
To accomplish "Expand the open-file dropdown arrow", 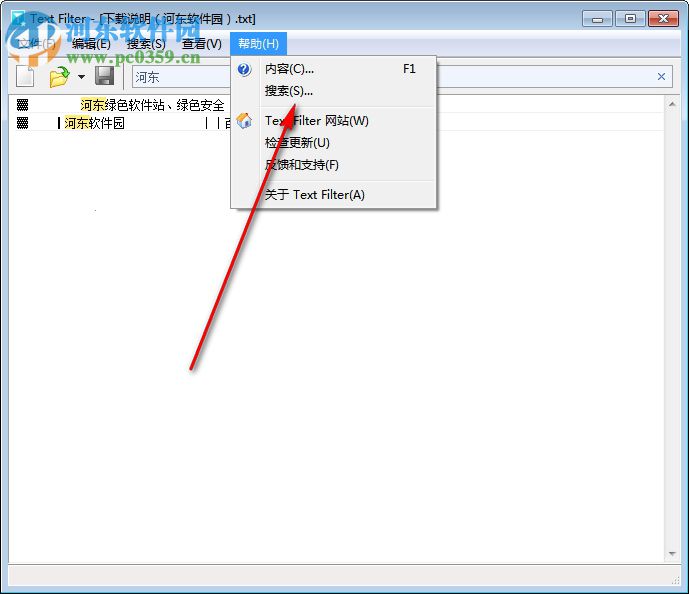I will (81, 77).
